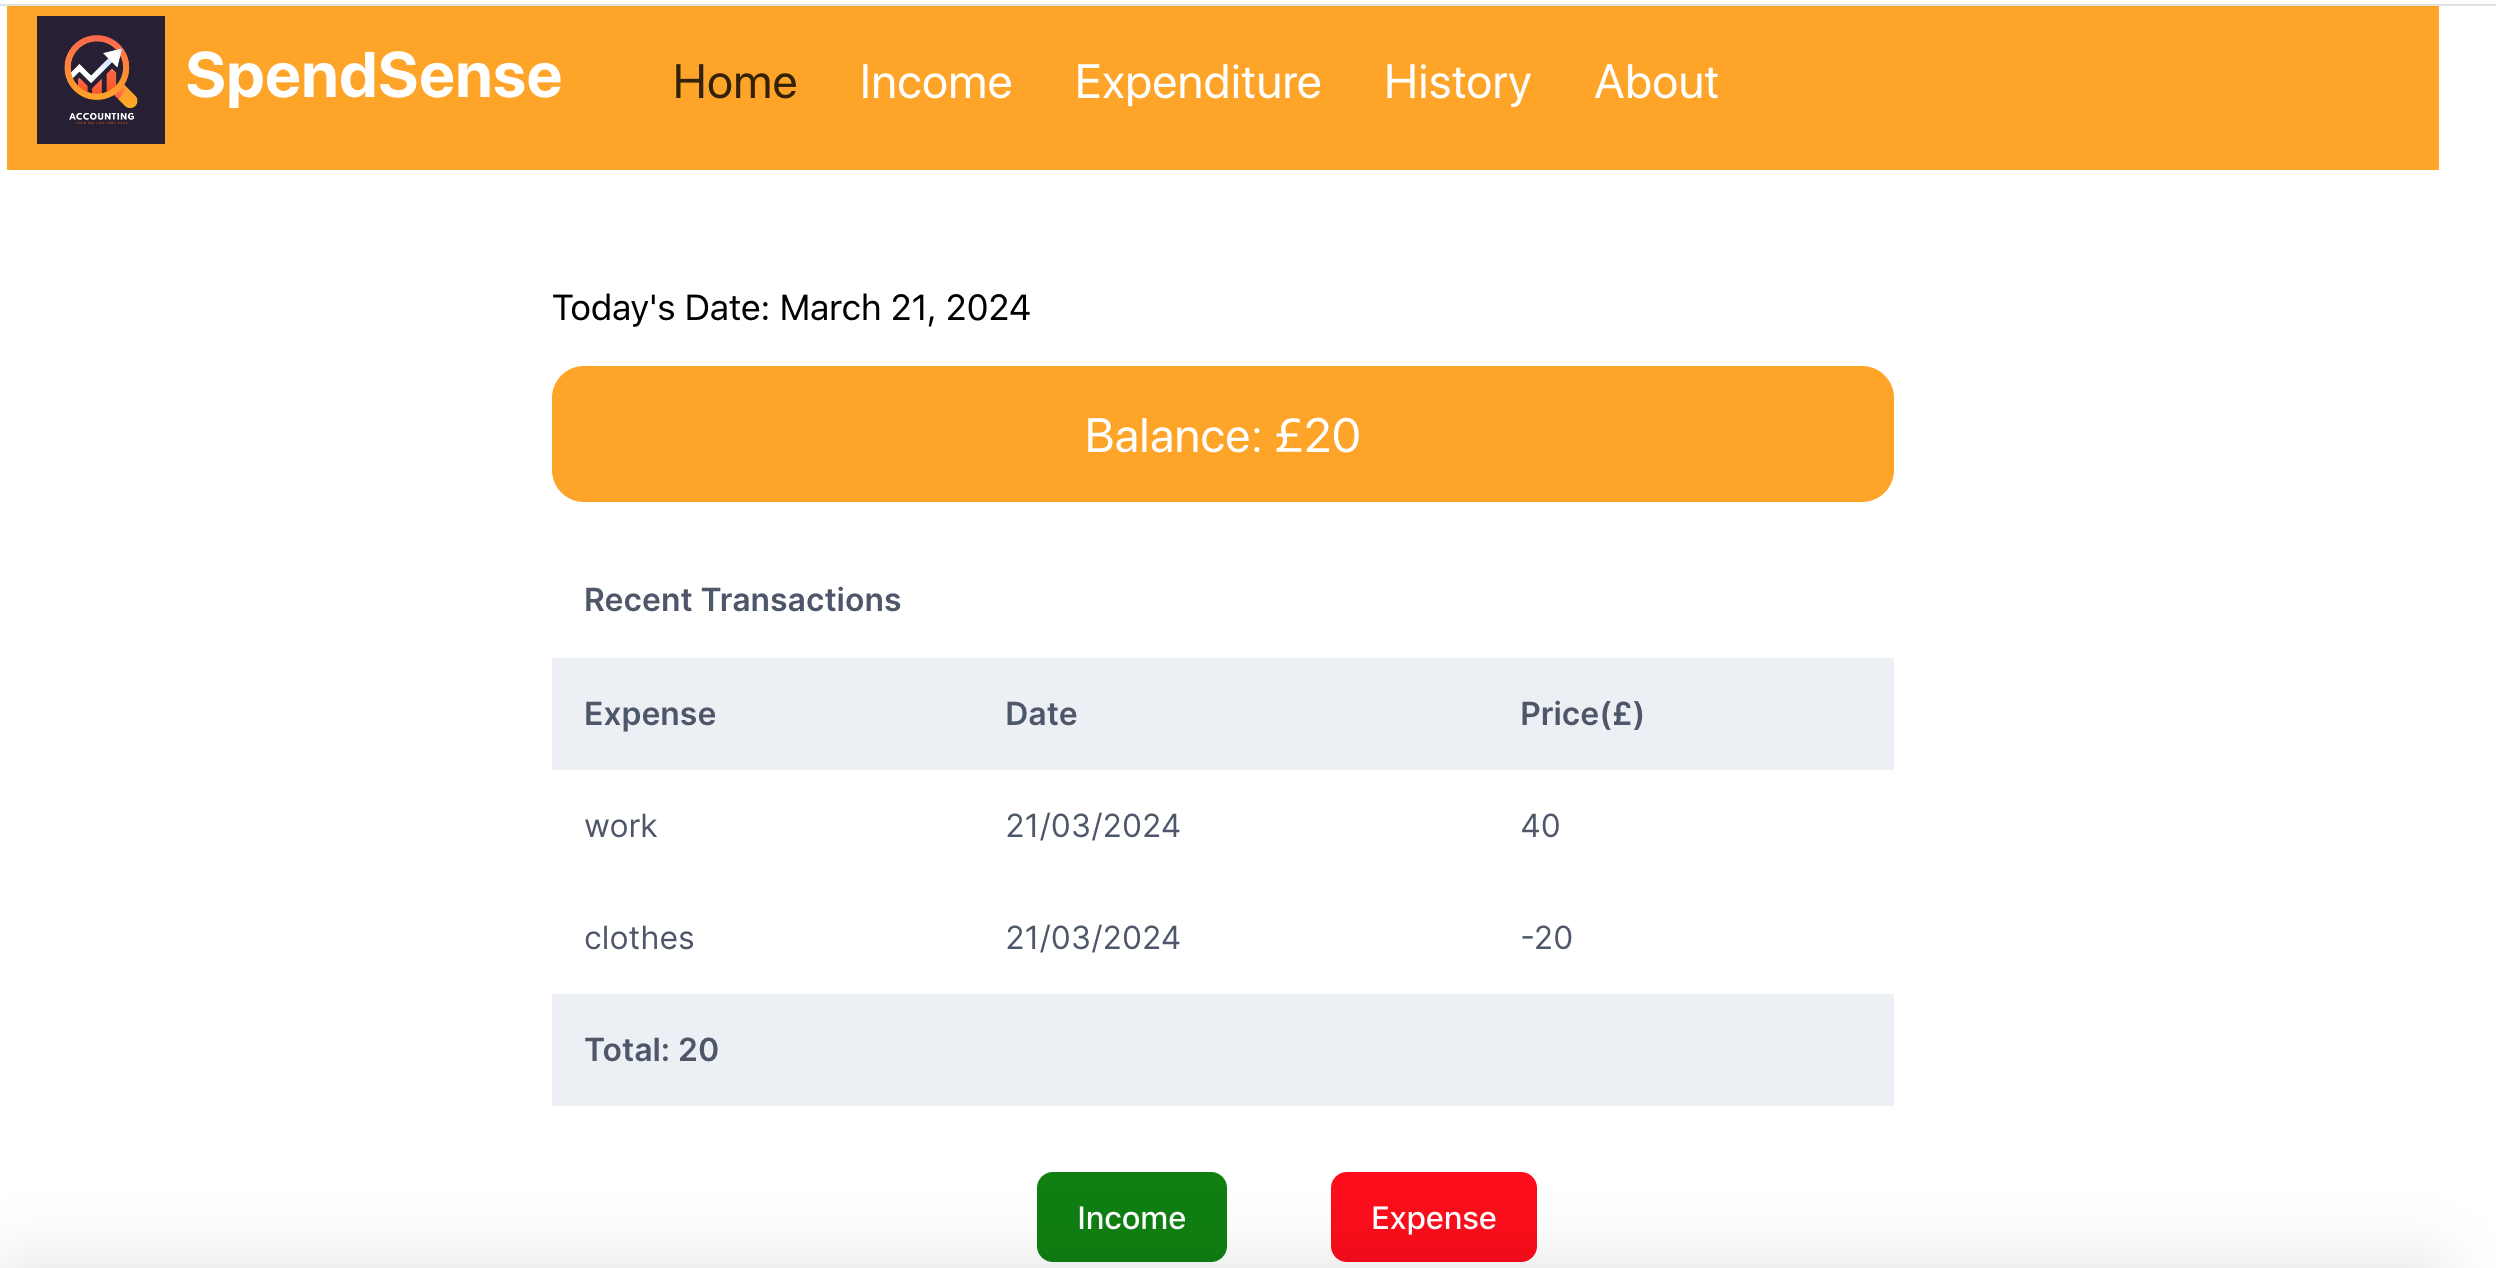Screen dimensions: 2496x1268
Task: Click the Expense column header
Action: click(x=650, y=714)
